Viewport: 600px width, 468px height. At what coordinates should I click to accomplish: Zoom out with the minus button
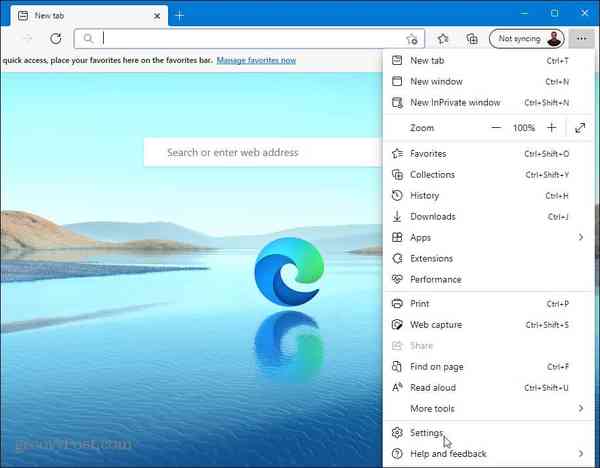click(496, 128)
